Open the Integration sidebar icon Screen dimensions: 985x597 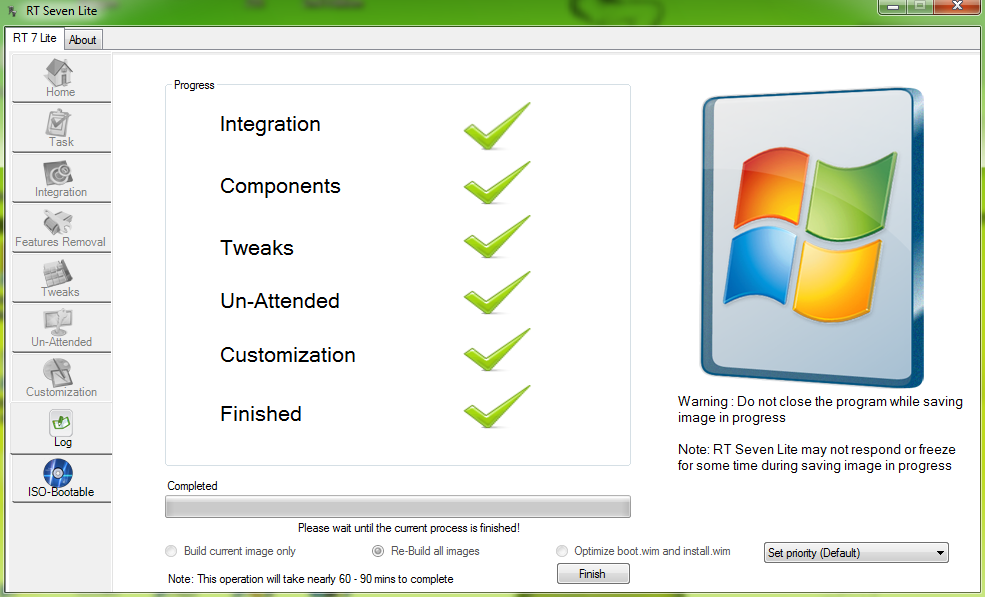[x=61, y=178]
